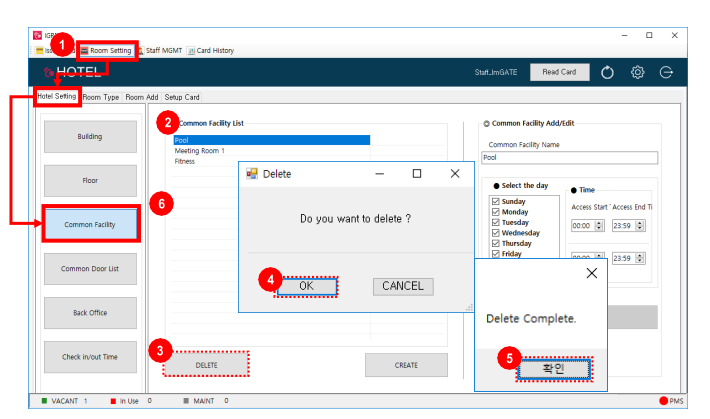Click 확인 in Delete Complete dialog
Image resolution: width=710 pixels, height=419 pixels.
tap(554, 369)
